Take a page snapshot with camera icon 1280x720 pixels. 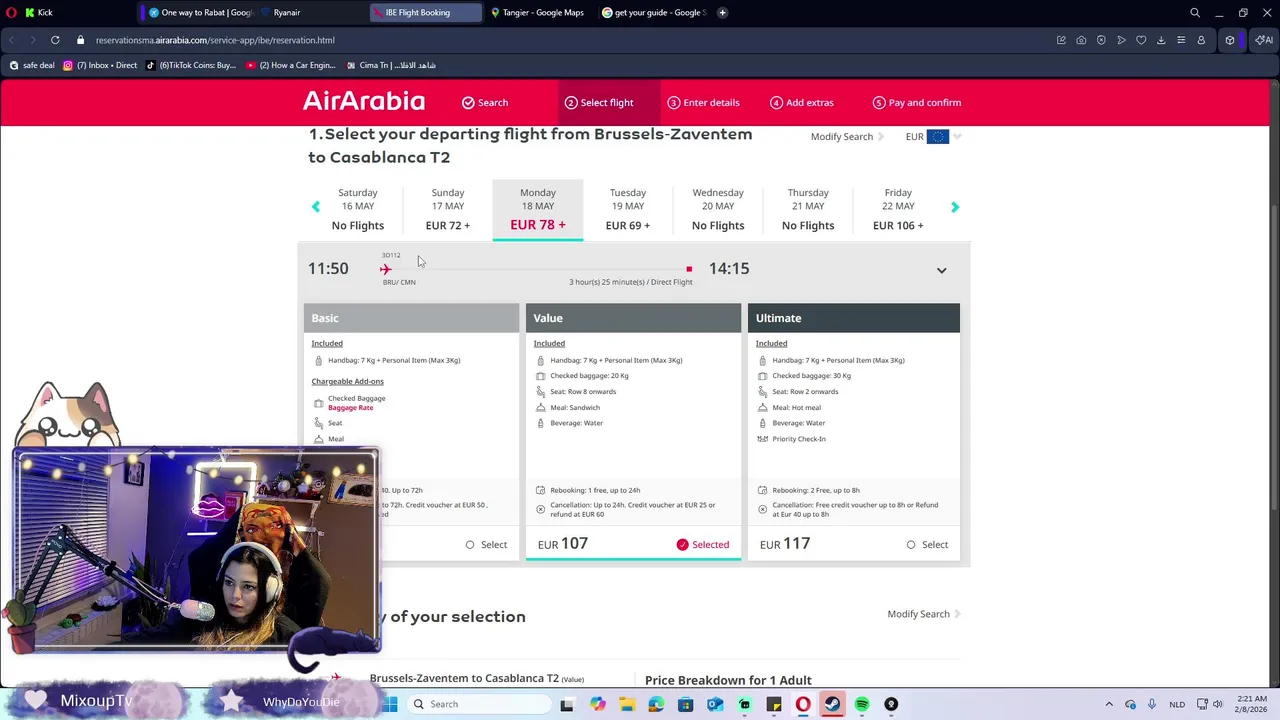[1081, 40]
